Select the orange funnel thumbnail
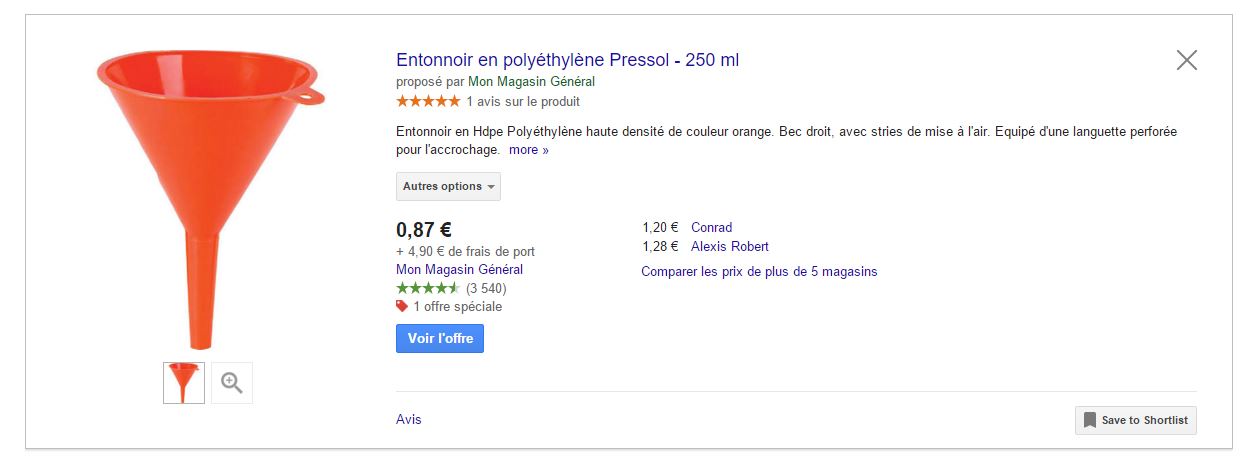1244x463 pixels. 184,383
